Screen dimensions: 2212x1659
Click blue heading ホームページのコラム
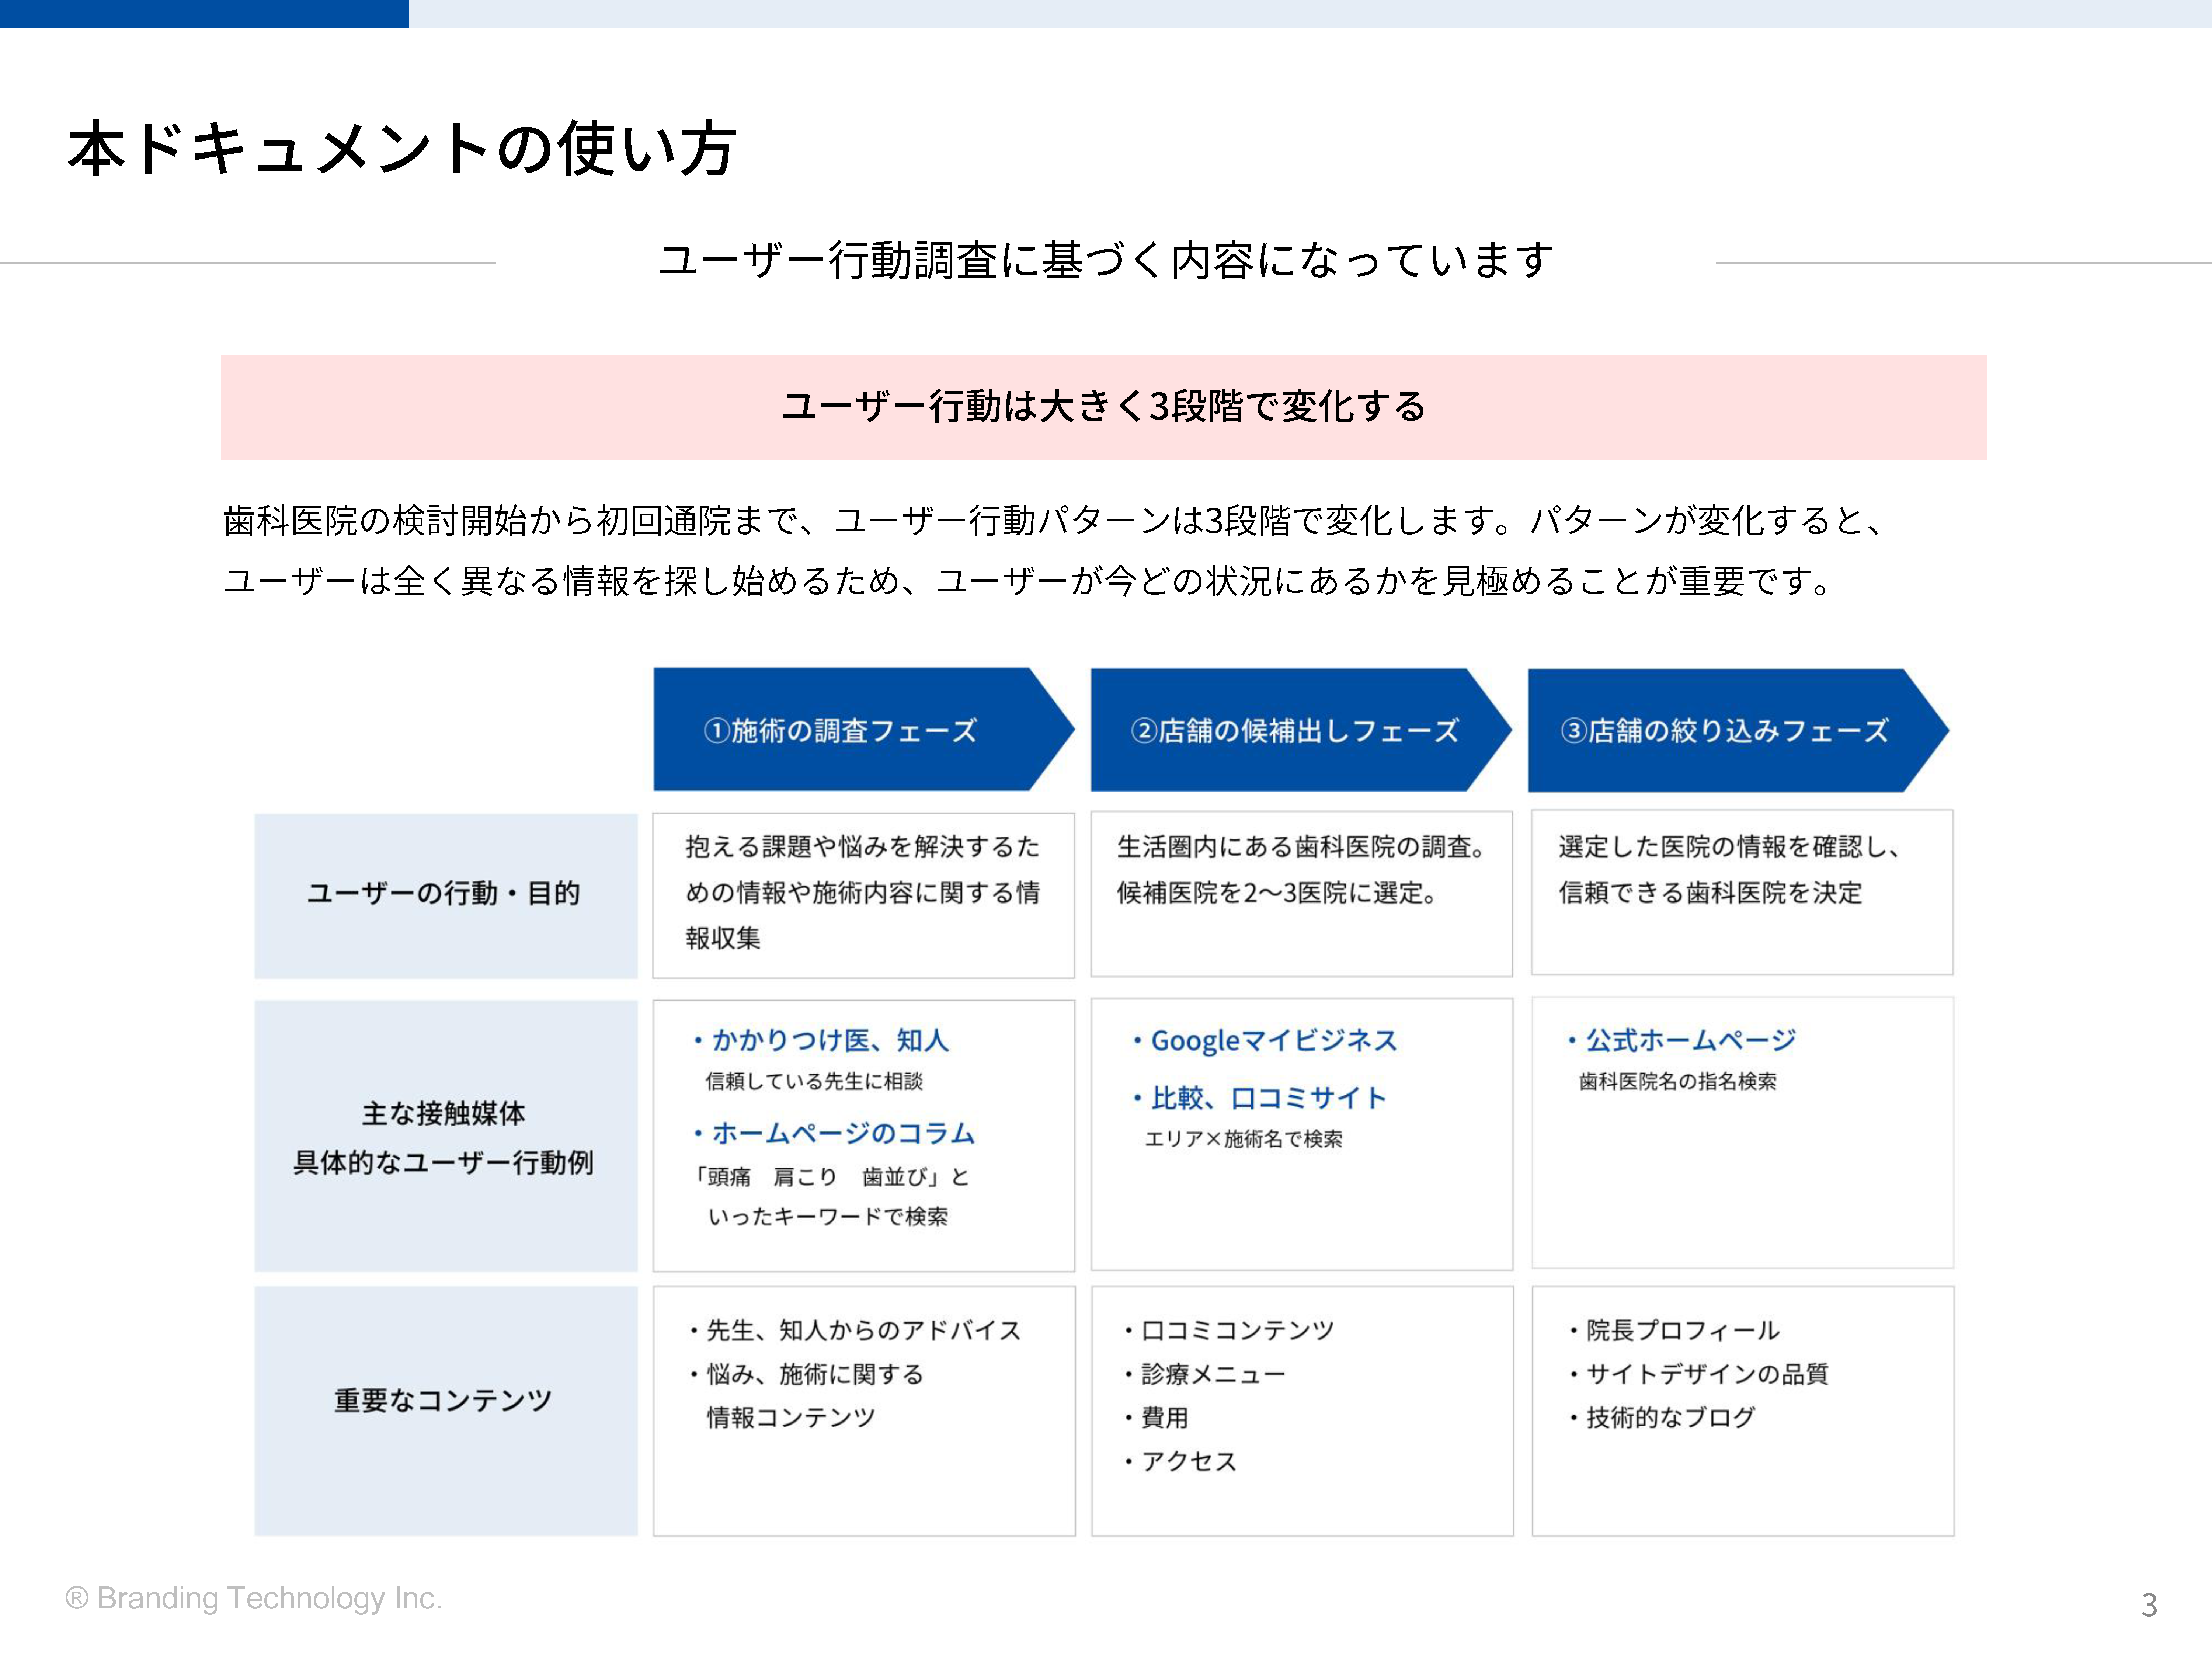(834, 1134)
